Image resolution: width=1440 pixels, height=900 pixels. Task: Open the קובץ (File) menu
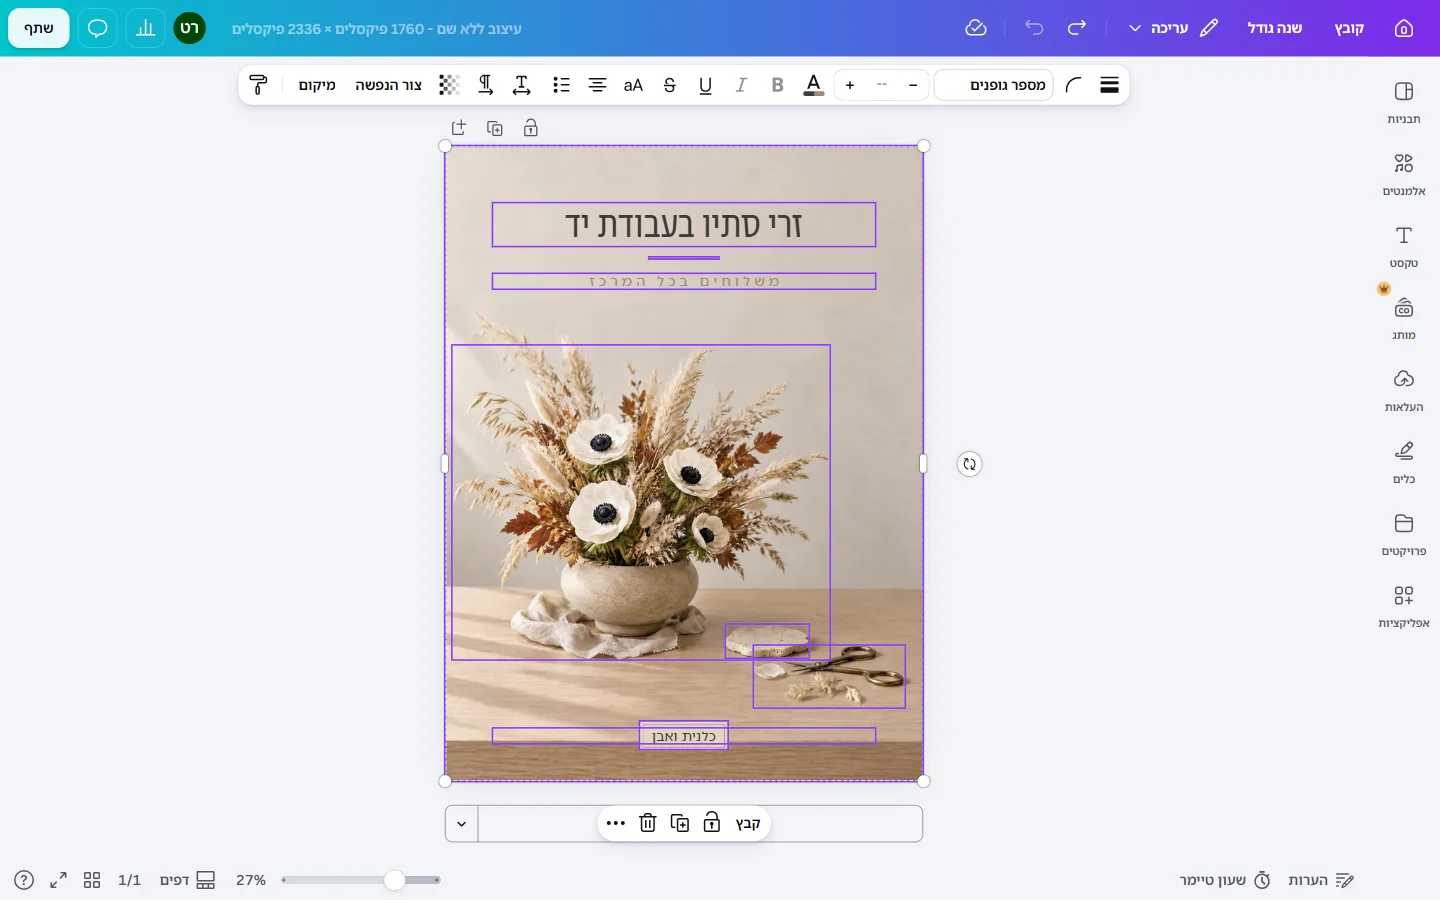click(x=1349, y=28)
